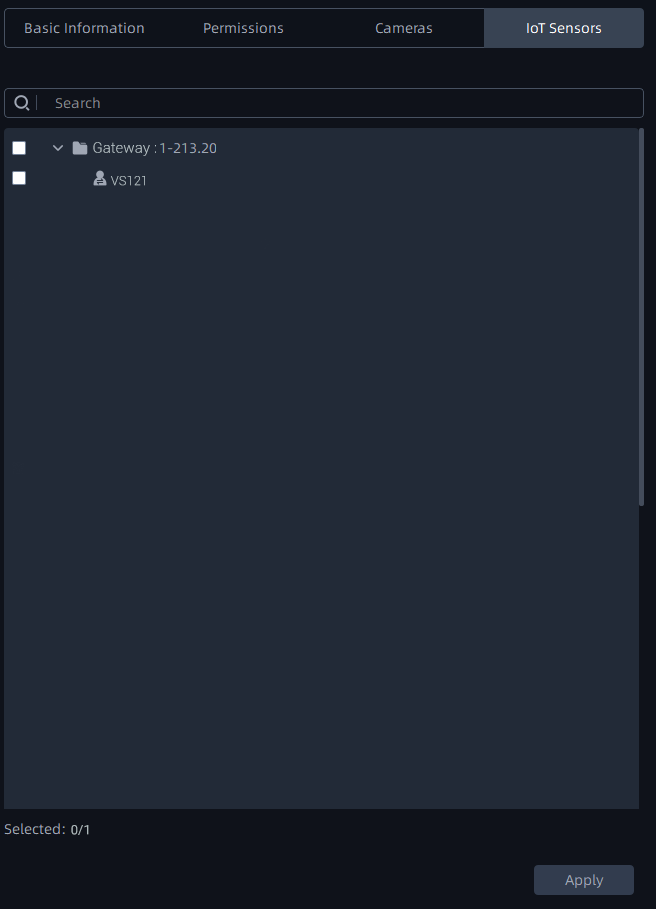Screen dimensions: 656x909
Task: Enable the VS121 sensor checkbox
Action: coord(19,178)
